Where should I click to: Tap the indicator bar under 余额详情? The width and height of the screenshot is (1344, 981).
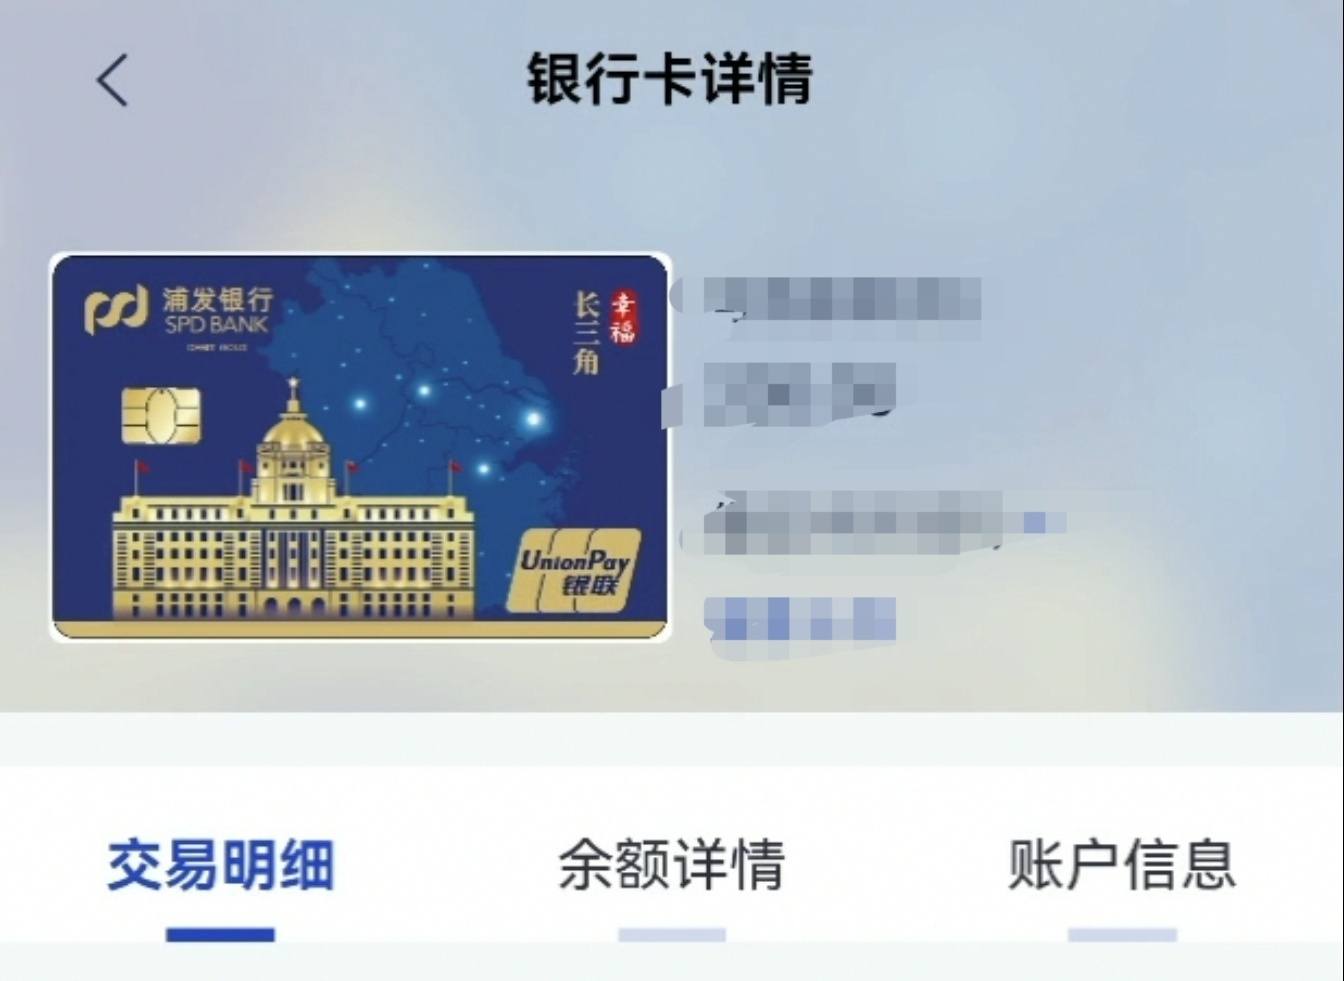[x=671, y=935]
